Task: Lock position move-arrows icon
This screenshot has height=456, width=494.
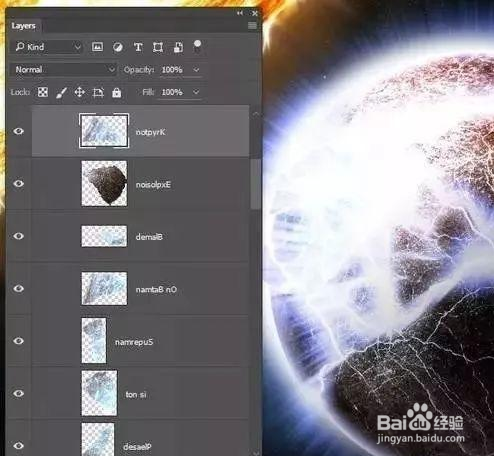Action: [79, 92]
